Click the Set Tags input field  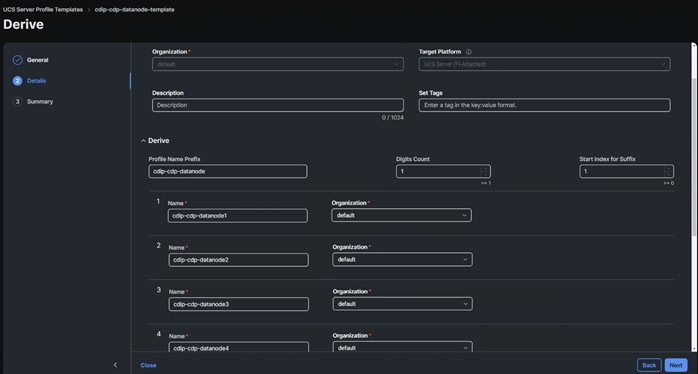coord(544,105)
